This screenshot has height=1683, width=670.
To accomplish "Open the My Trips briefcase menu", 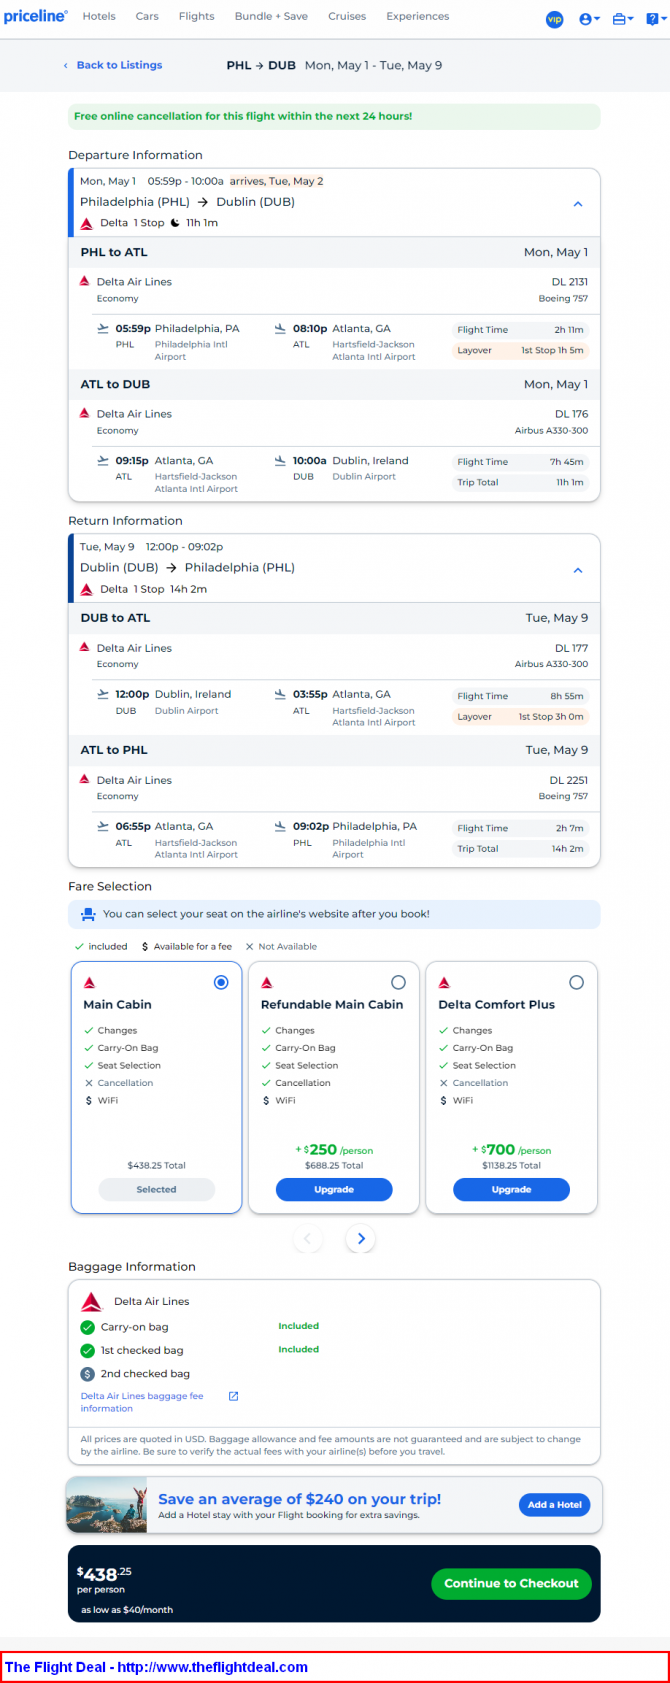I will (x=622, y=19).
